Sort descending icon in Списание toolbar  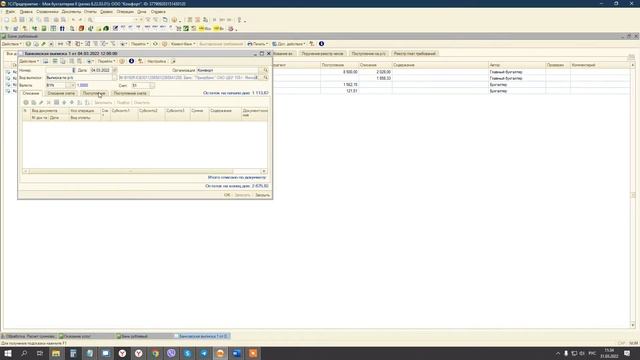coord(87,102)
